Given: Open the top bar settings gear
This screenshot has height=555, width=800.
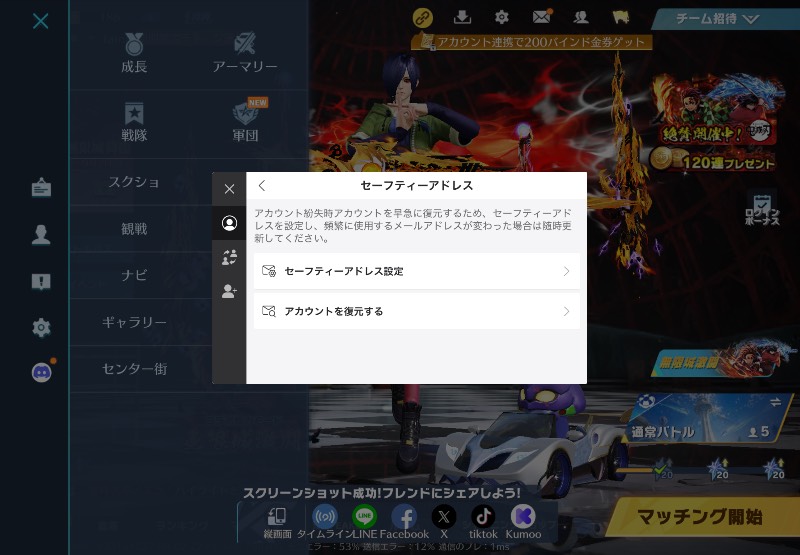Looking at the screenshot, I should [x=502, y=17].
